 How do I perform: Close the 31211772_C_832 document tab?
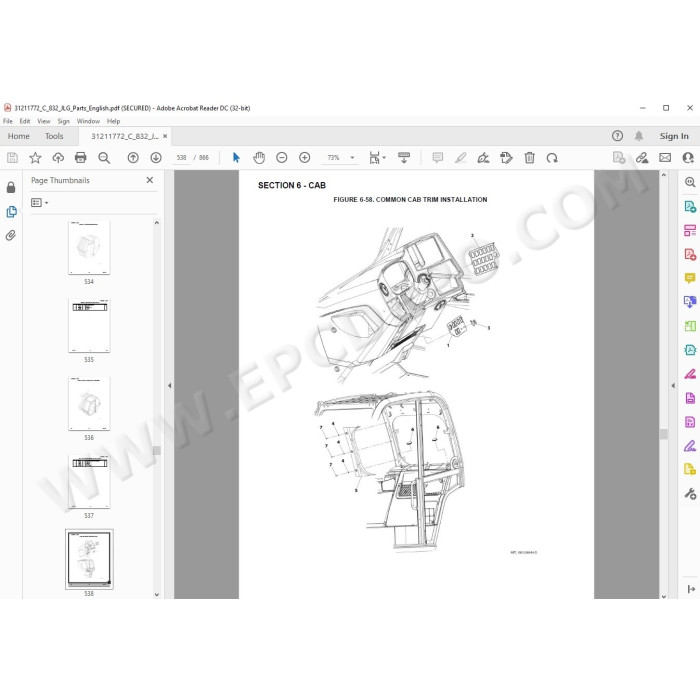point(165,136)
